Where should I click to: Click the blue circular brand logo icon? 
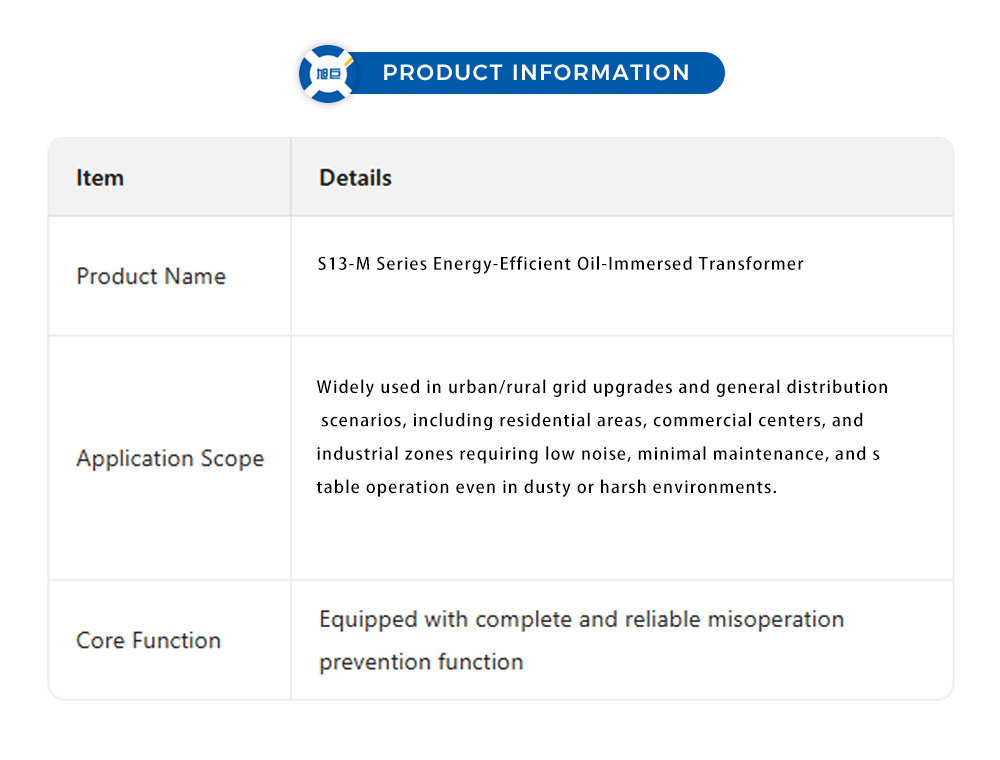[x=327, y=73]
